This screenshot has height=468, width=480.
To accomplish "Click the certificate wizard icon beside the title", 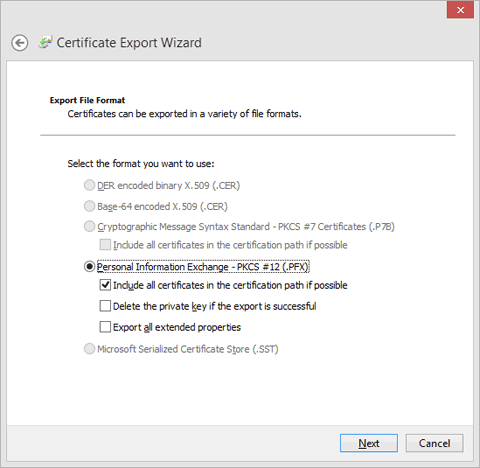I will pos(45,42).
